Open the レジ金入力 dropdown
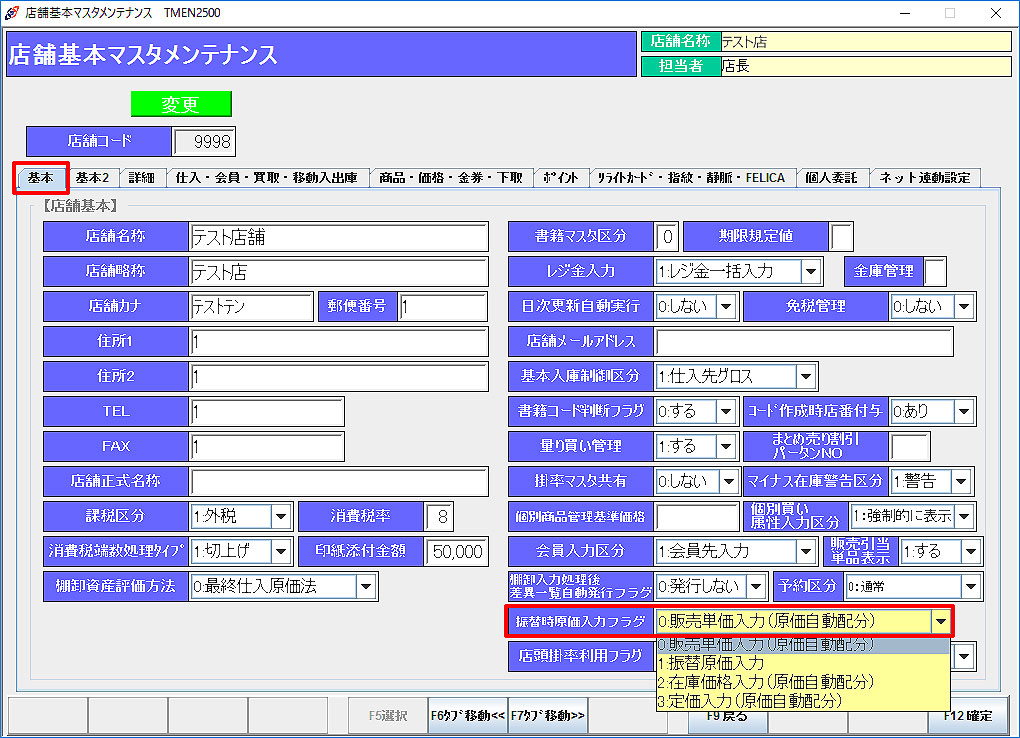 pyautogui.click(x=811, y=271)
